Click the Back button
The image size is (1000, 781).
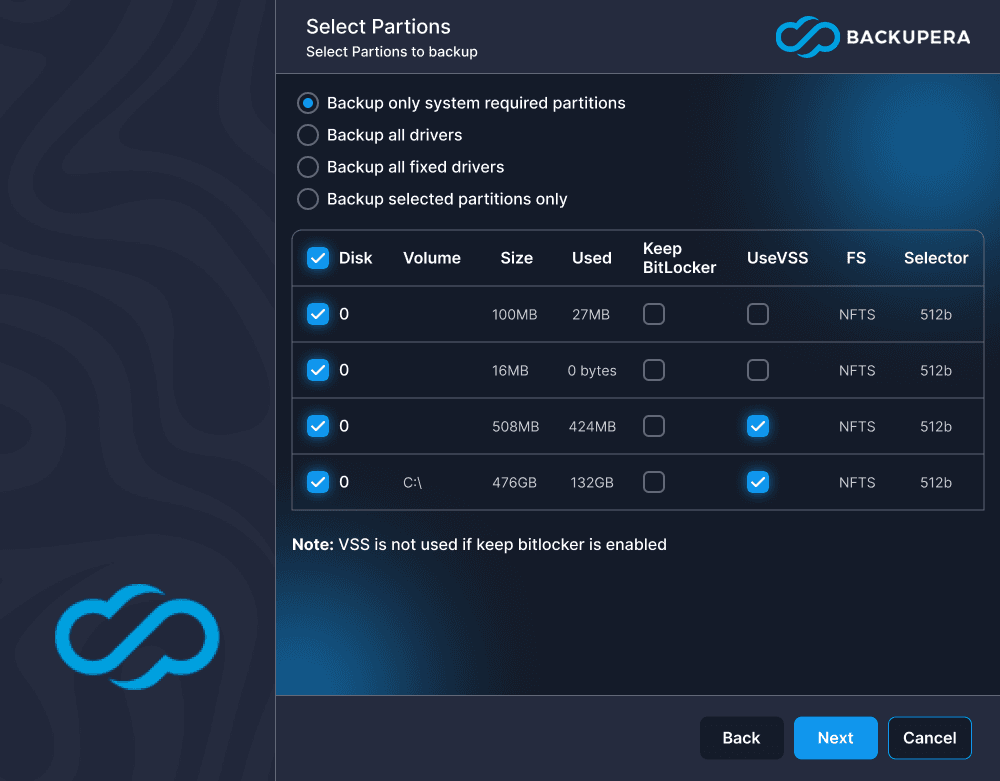(741, 737)
